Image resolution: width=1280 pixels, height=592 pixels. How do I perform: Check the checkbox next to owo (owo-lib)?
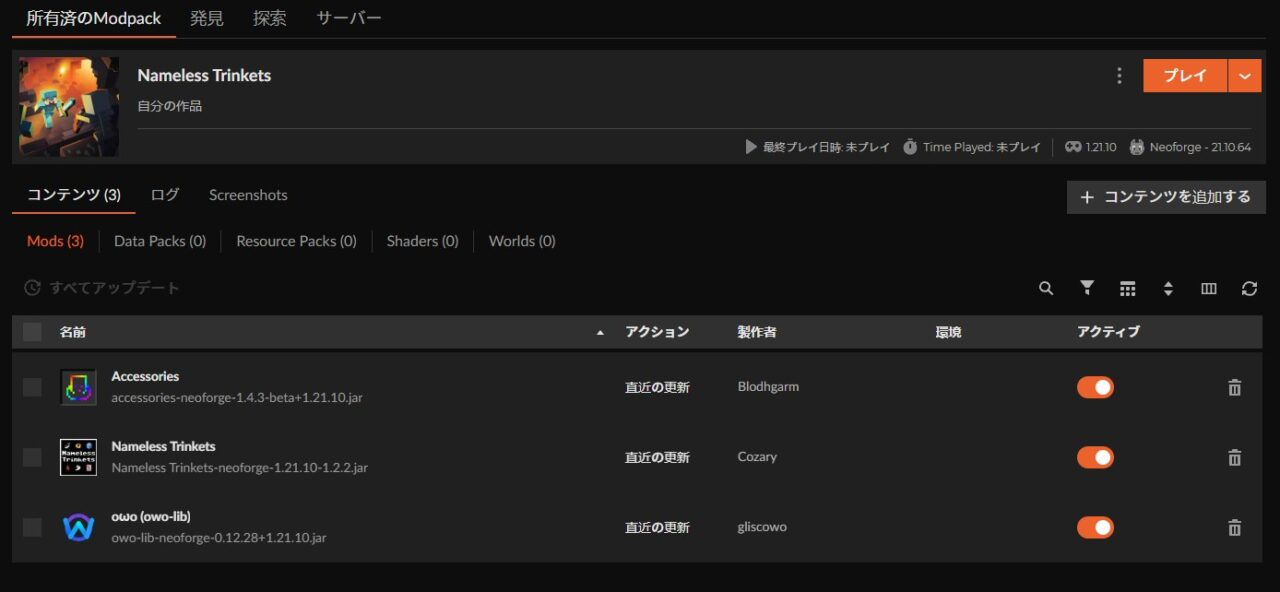31,527
